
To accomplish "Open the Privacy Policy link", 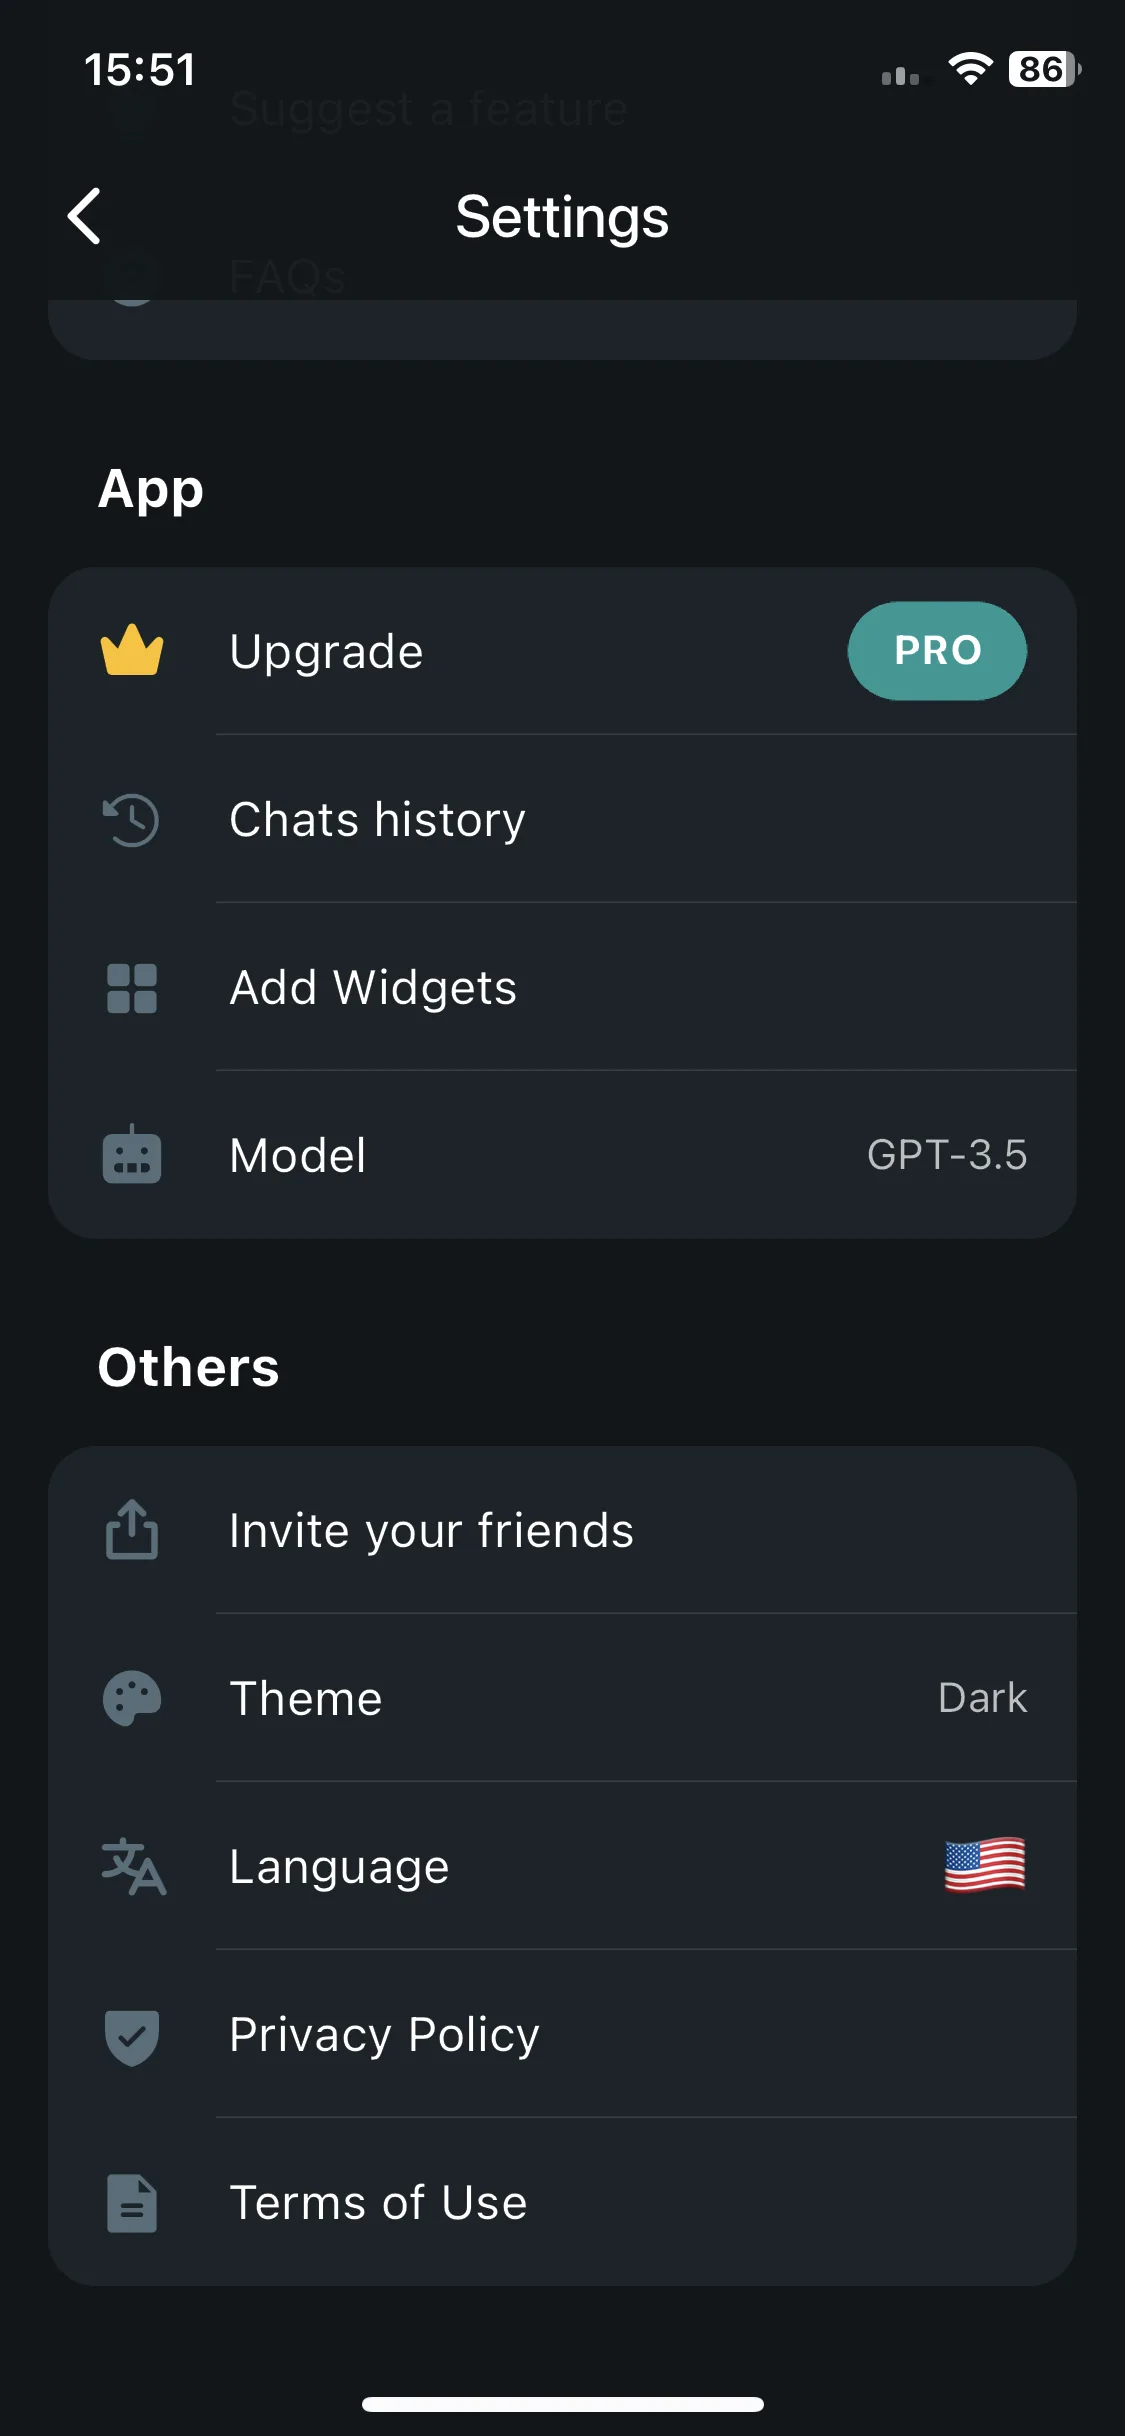I will (562, 2034).
